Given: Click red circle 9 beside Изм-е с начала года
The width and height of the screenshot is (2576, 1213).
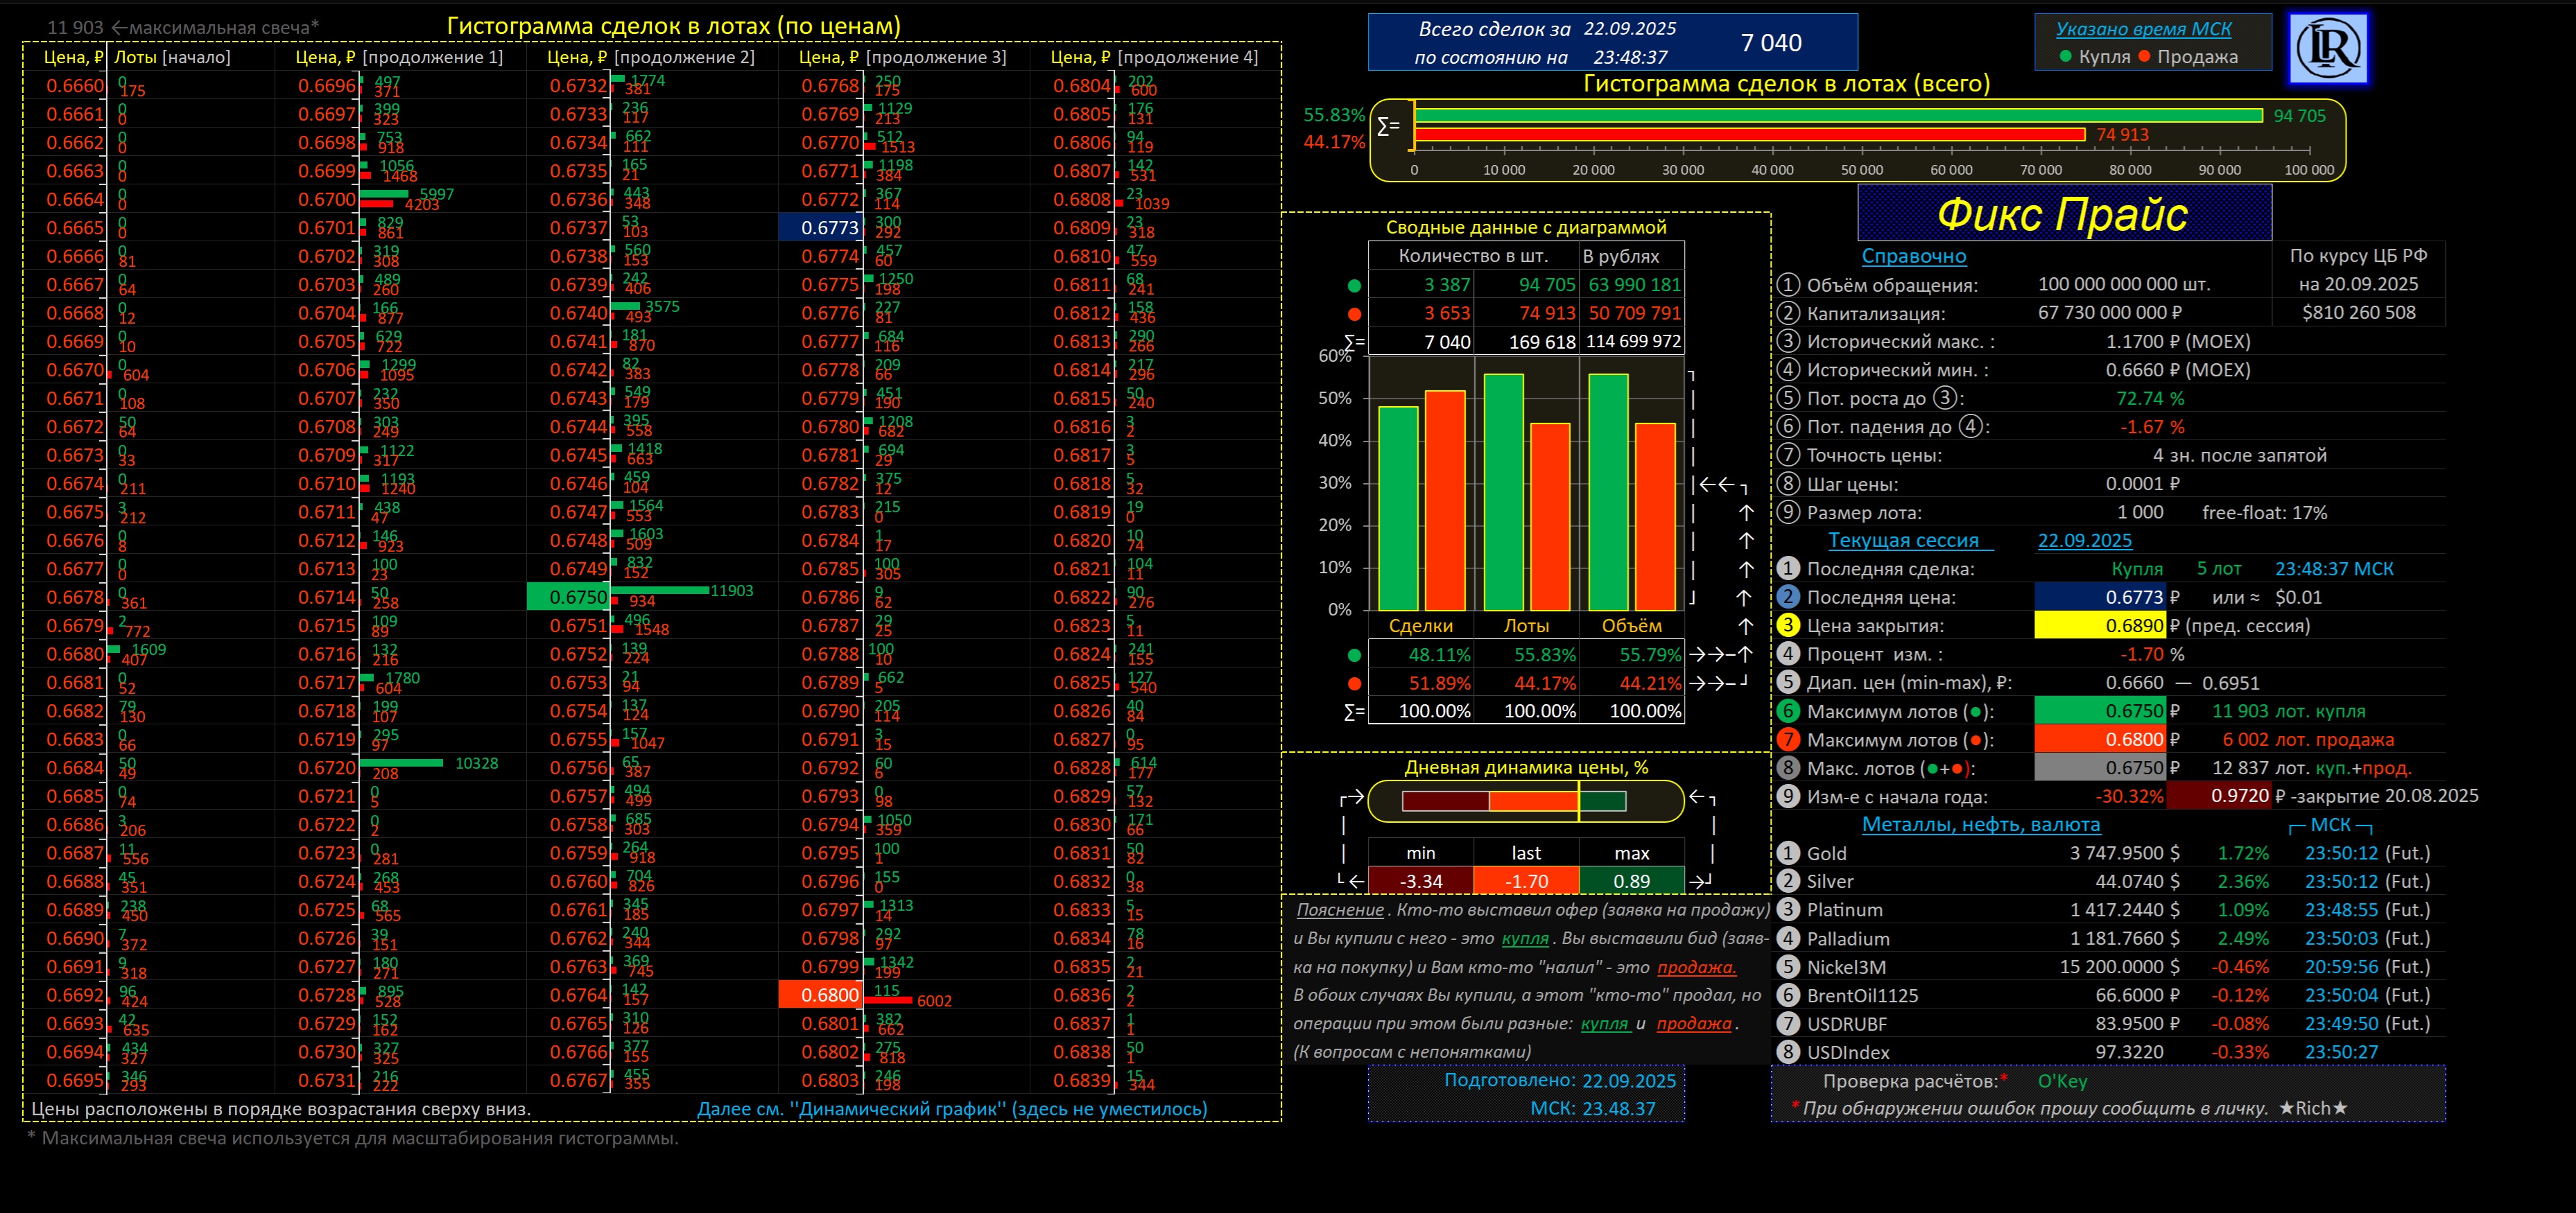Looking at the screenshot, I should [1788, 797].
